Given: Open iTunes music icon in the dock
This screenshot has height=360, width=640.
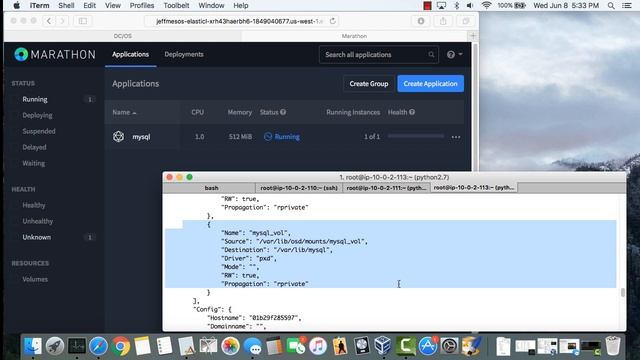Looking at the screenshot, I should click(x=318, y=346).
